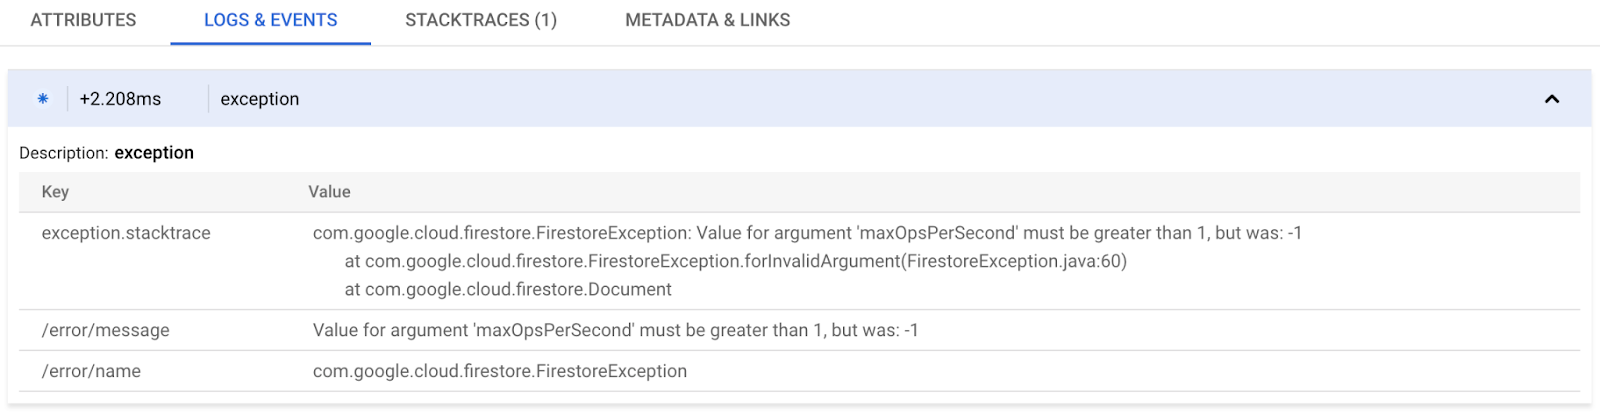
Task: Select the /error/message key cell
Action: point(105,330)
